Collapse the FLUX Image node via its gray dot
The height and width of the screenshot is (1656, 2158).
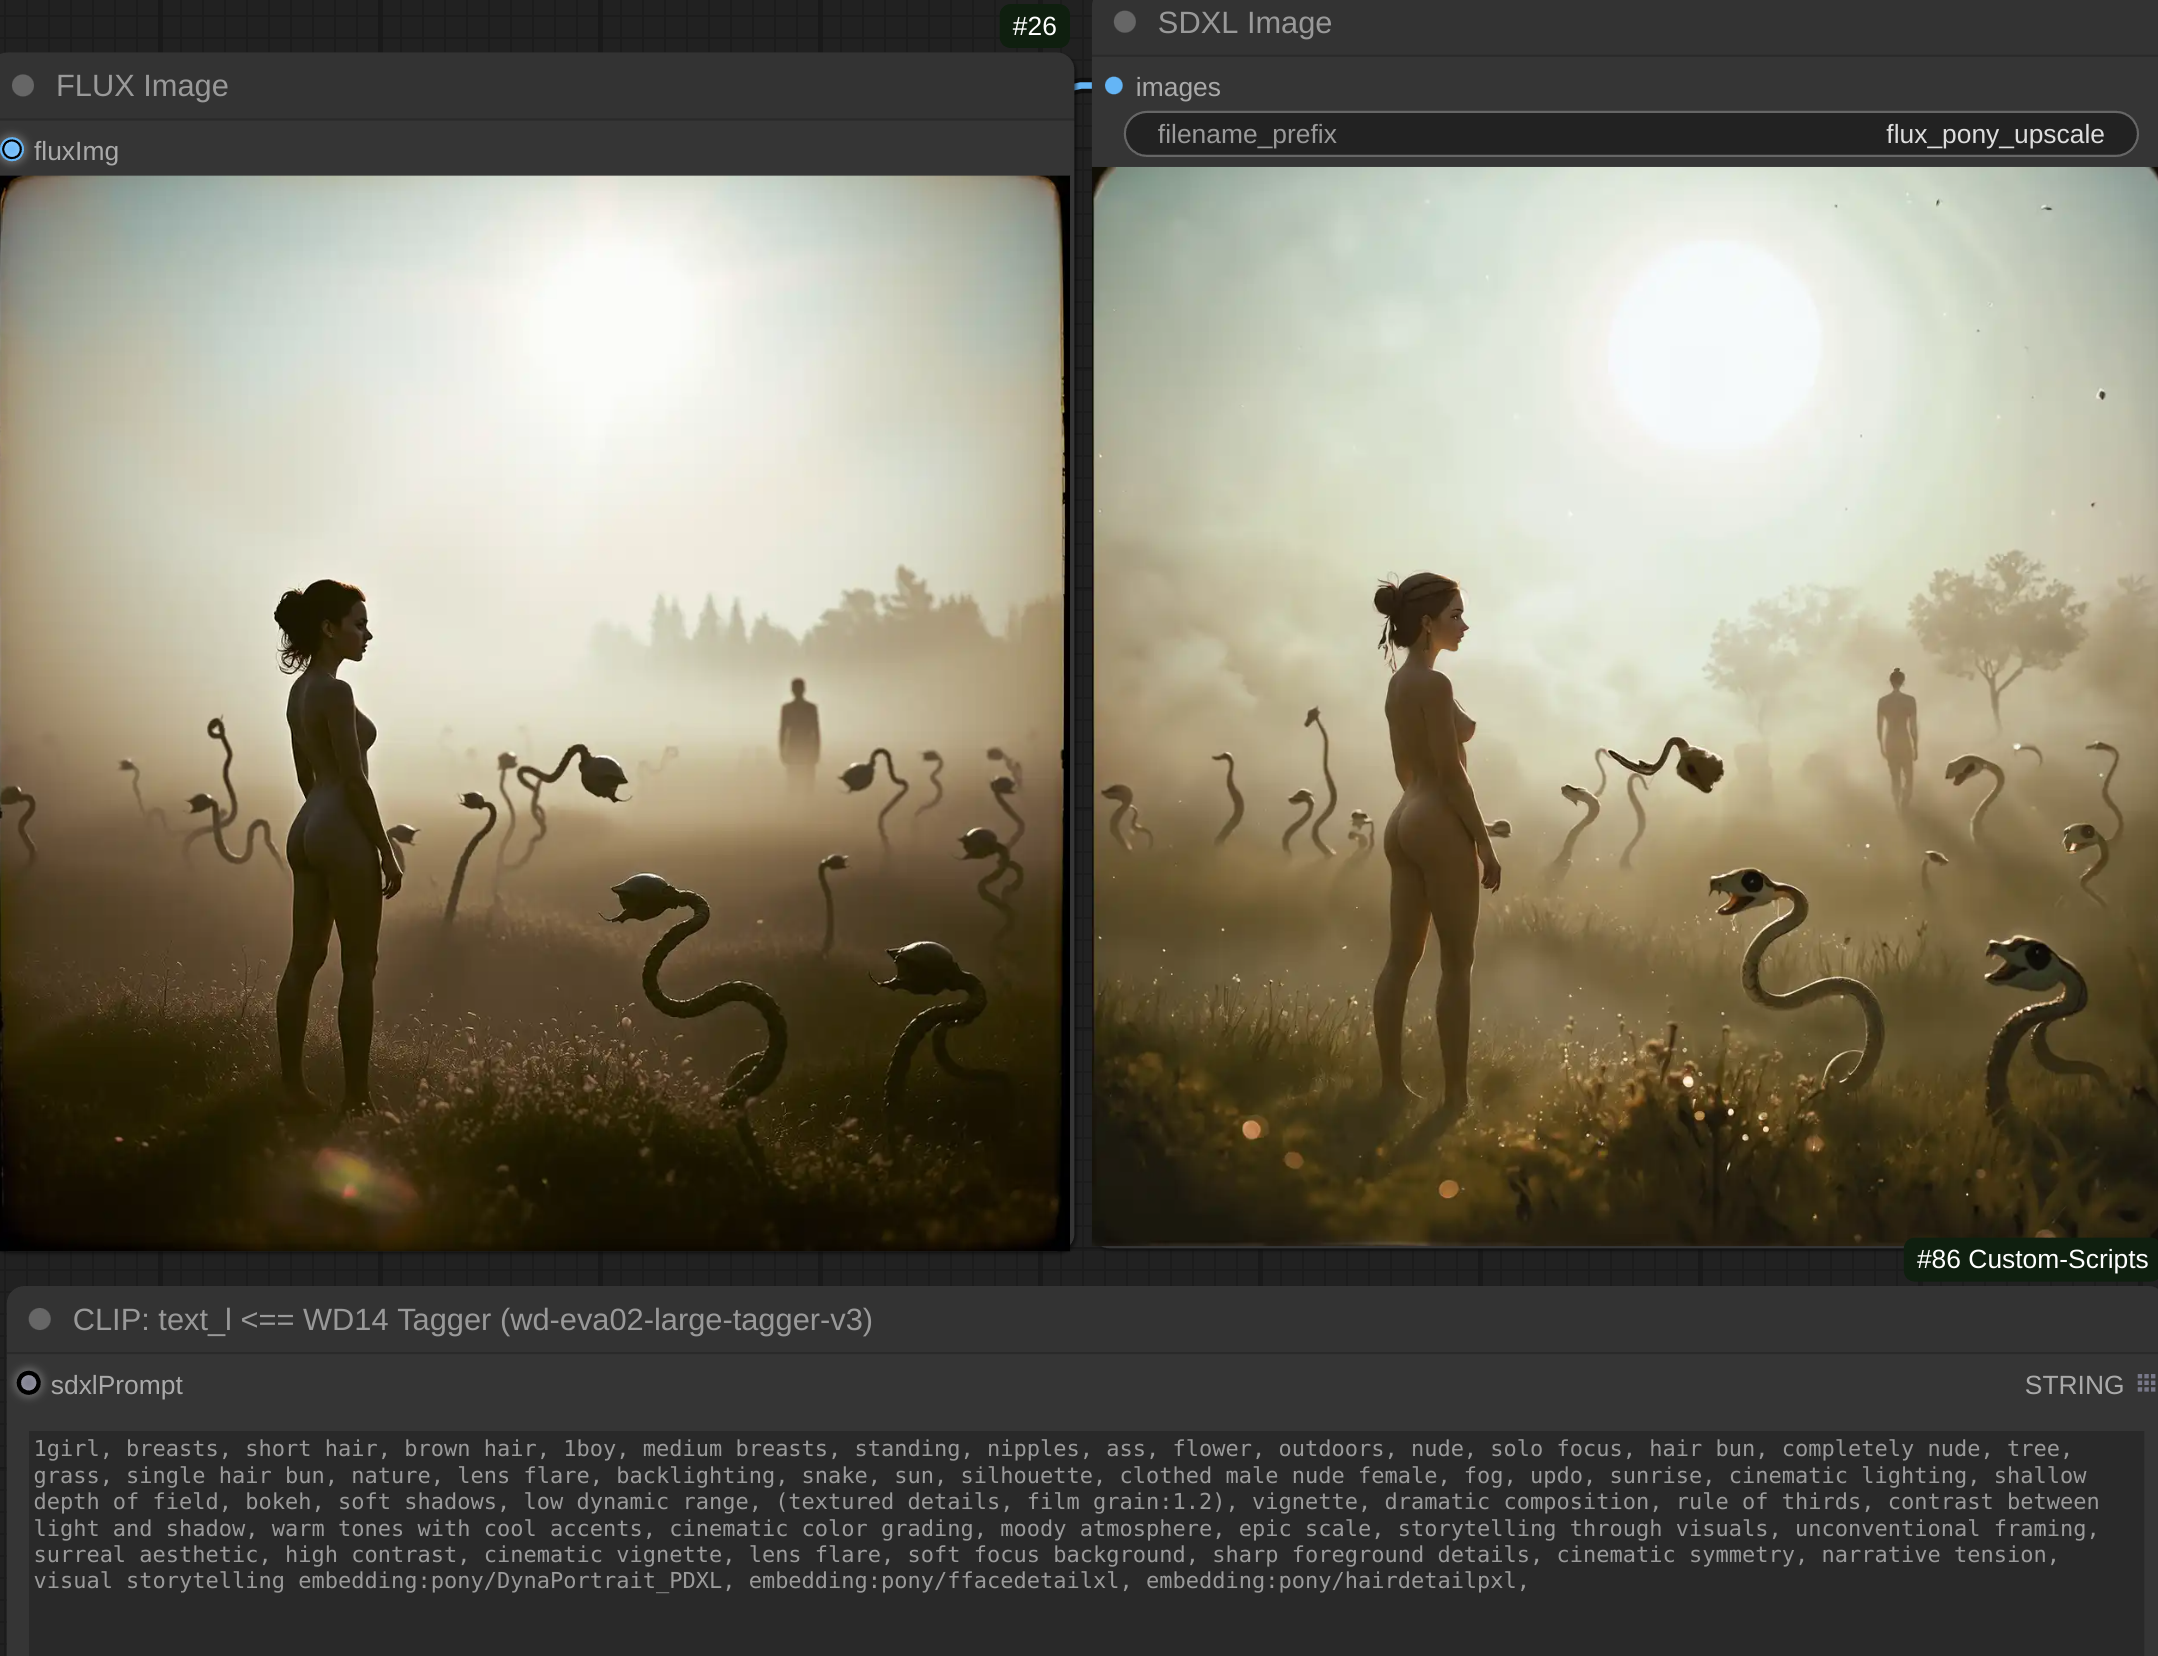point(23,86)
